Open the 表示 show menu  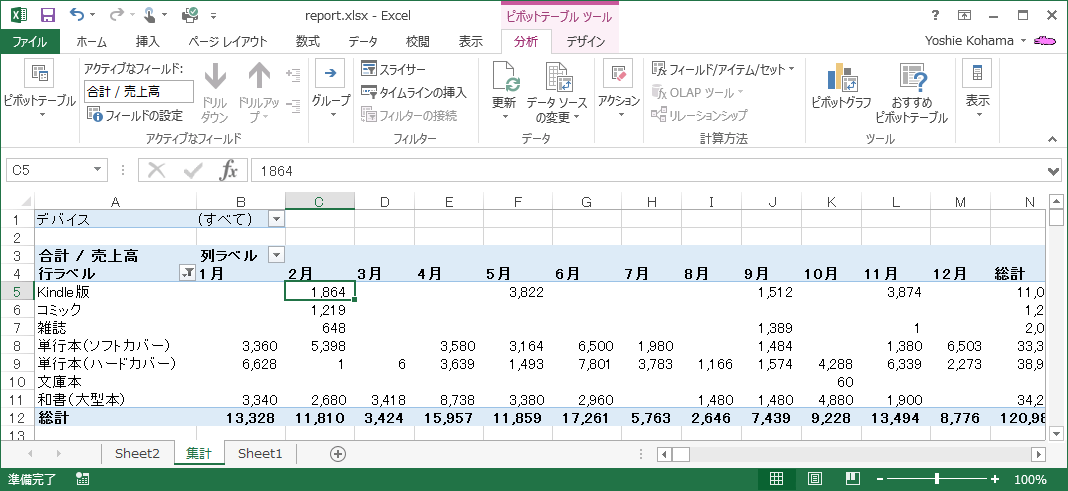click(977, 91)
